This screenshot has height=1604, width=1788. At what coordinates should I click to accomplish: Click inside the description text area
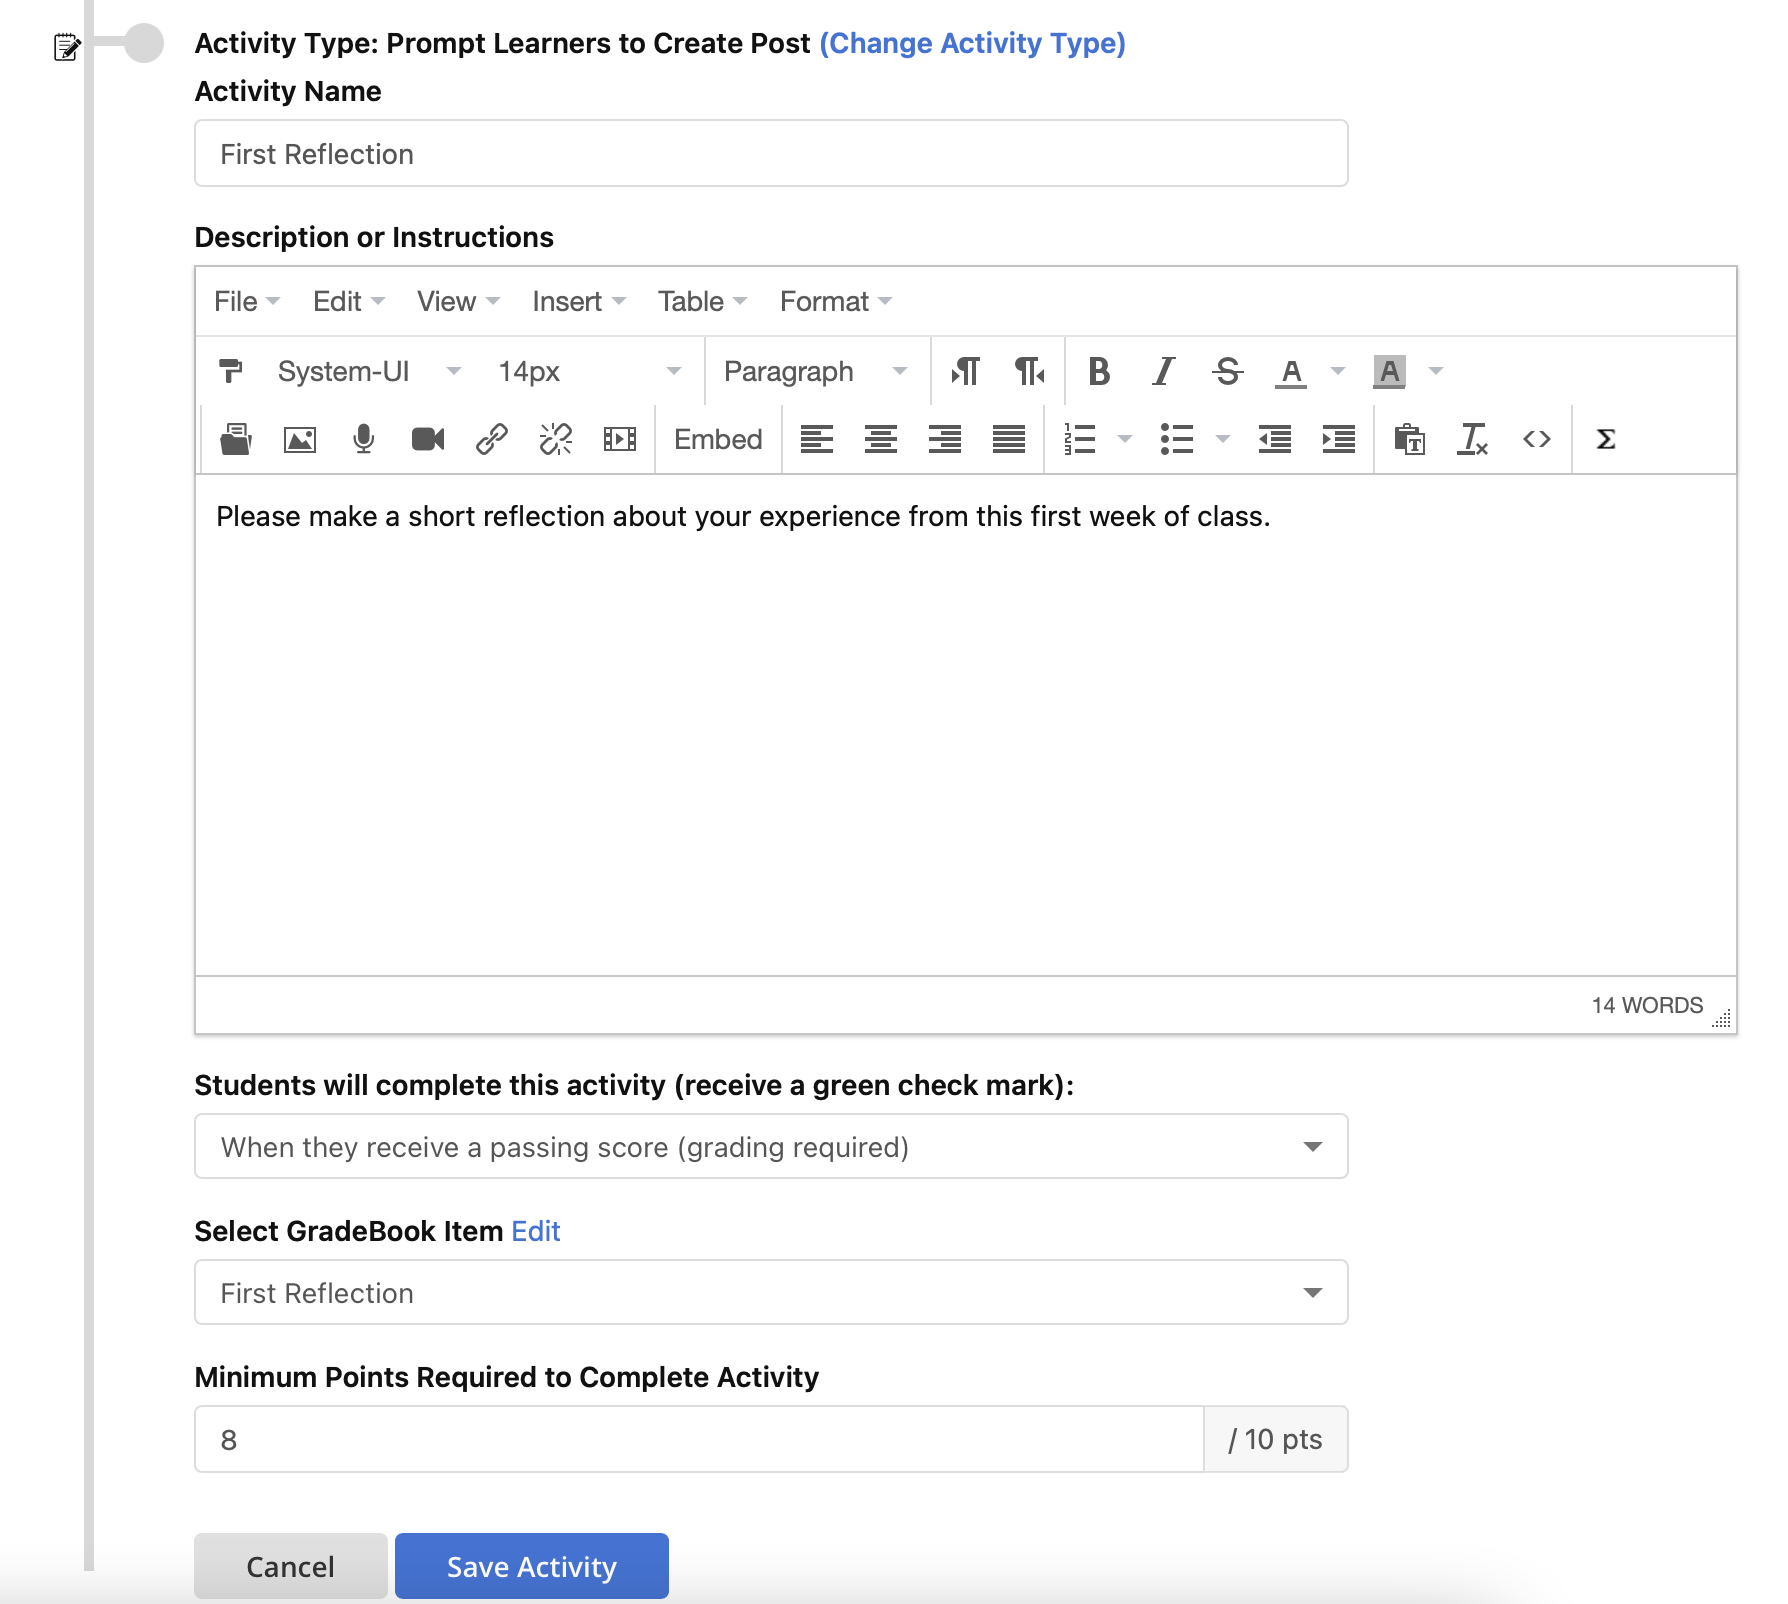pos(965,725)
